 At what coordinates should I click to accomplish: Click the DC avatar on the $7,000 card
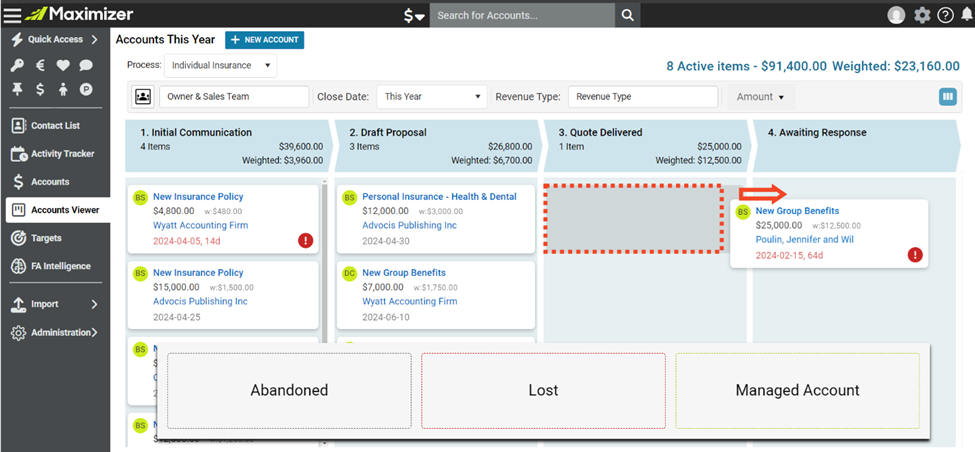(x=349, y=273)
